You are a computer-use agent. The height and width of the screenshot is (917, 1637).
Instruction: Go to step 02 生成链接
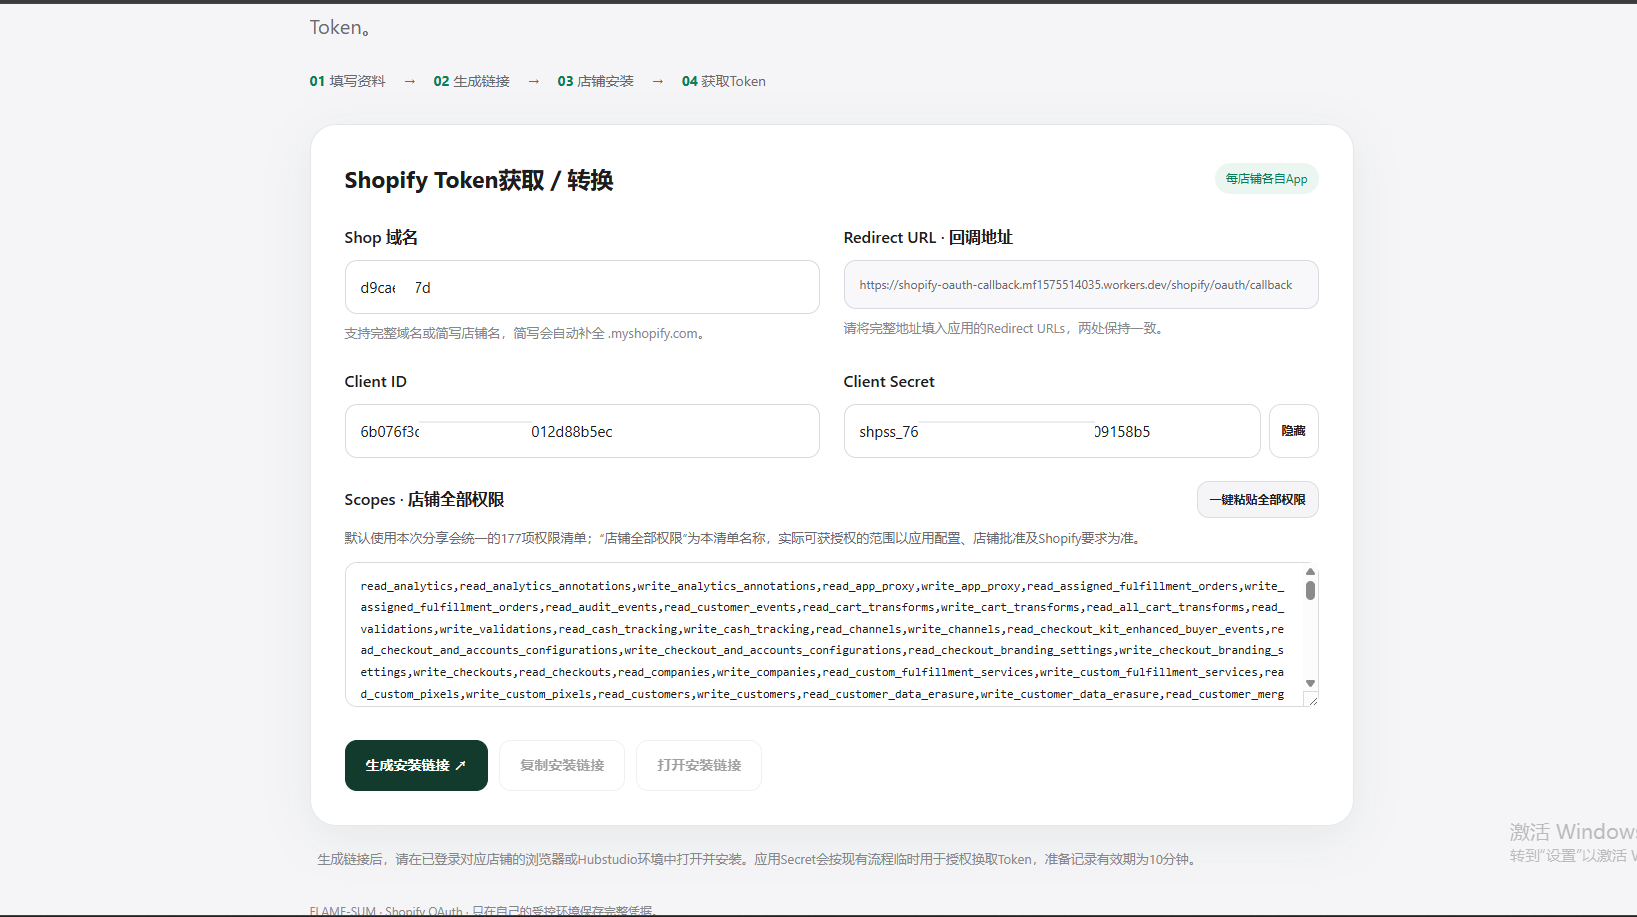471,81
